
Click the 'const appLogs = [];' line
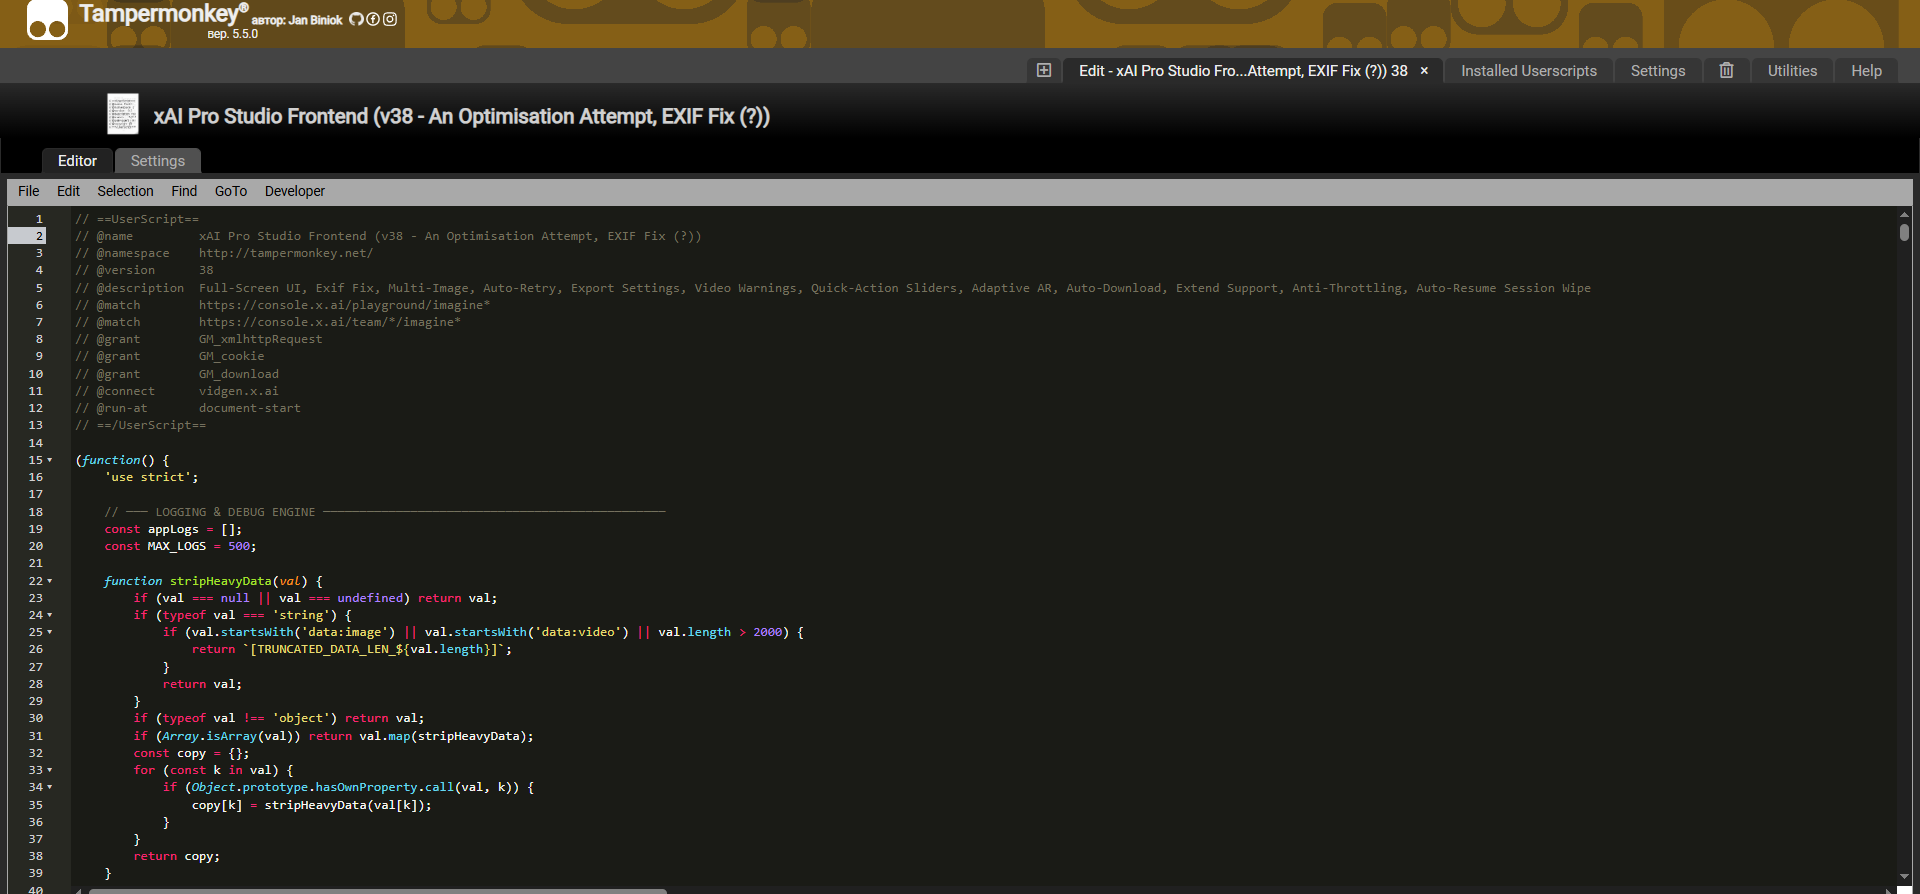(x=173, y=529)
